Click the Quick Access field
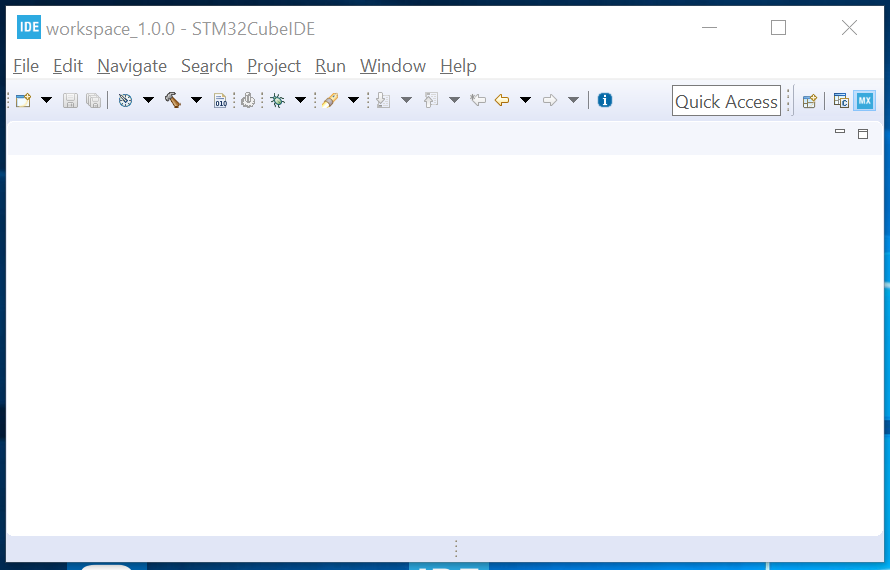The height and width of the screenshot is (570, 890). [x=726, y=101]
